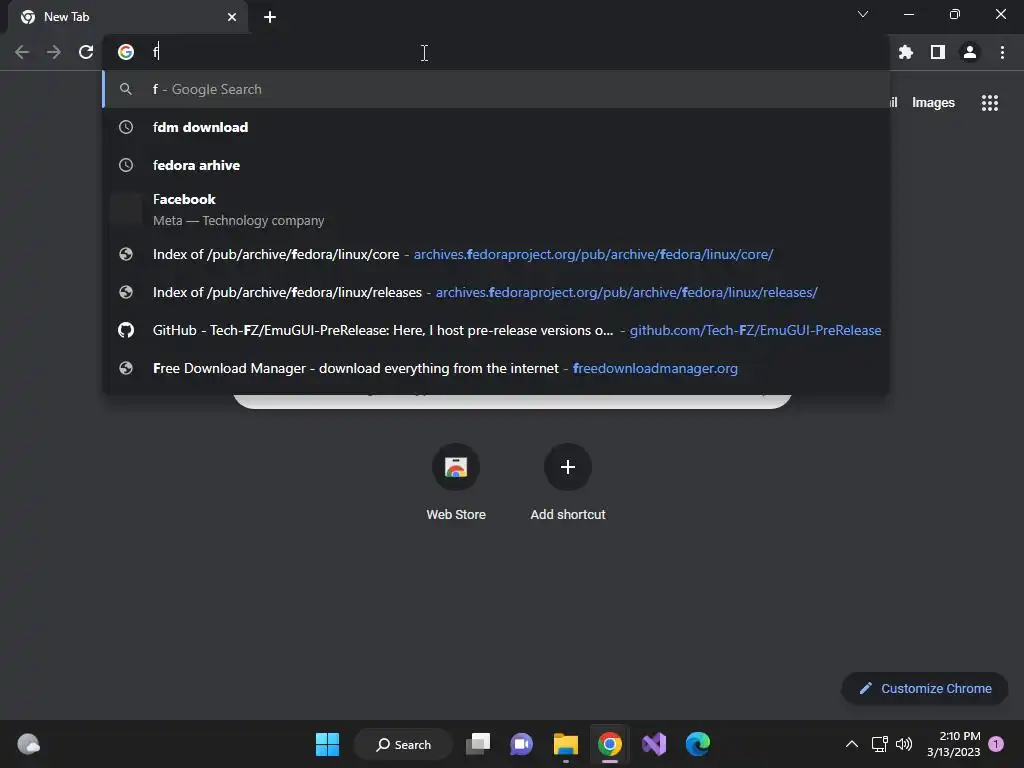
Task: Open the tab search chevron
Action: (x=863, y=14)
